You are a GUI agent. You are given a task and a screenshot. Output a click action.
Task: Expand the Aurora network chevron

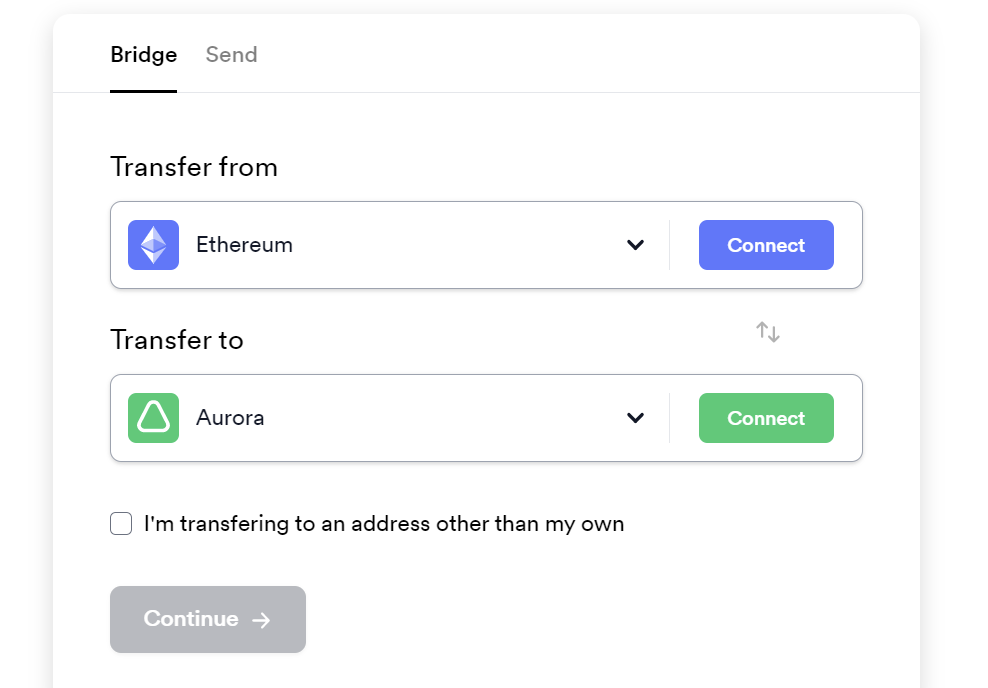click(635, 418)
